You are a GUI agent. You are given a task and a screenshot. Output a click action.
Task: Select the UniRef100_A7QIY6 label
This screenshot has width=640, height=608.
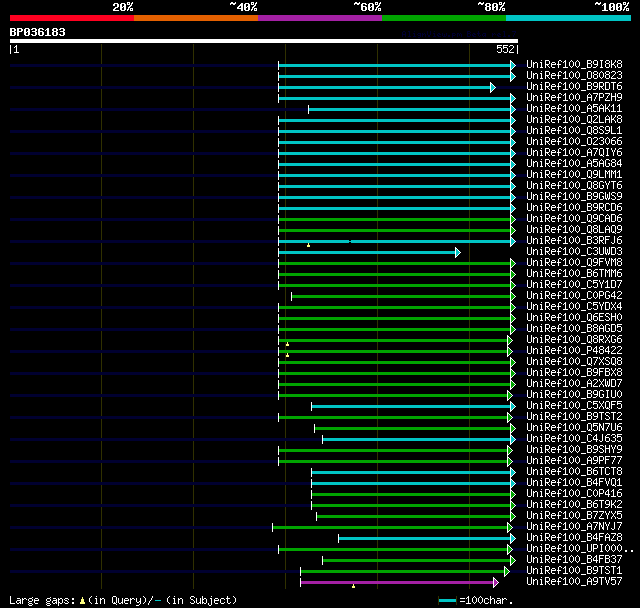(574, 153)
